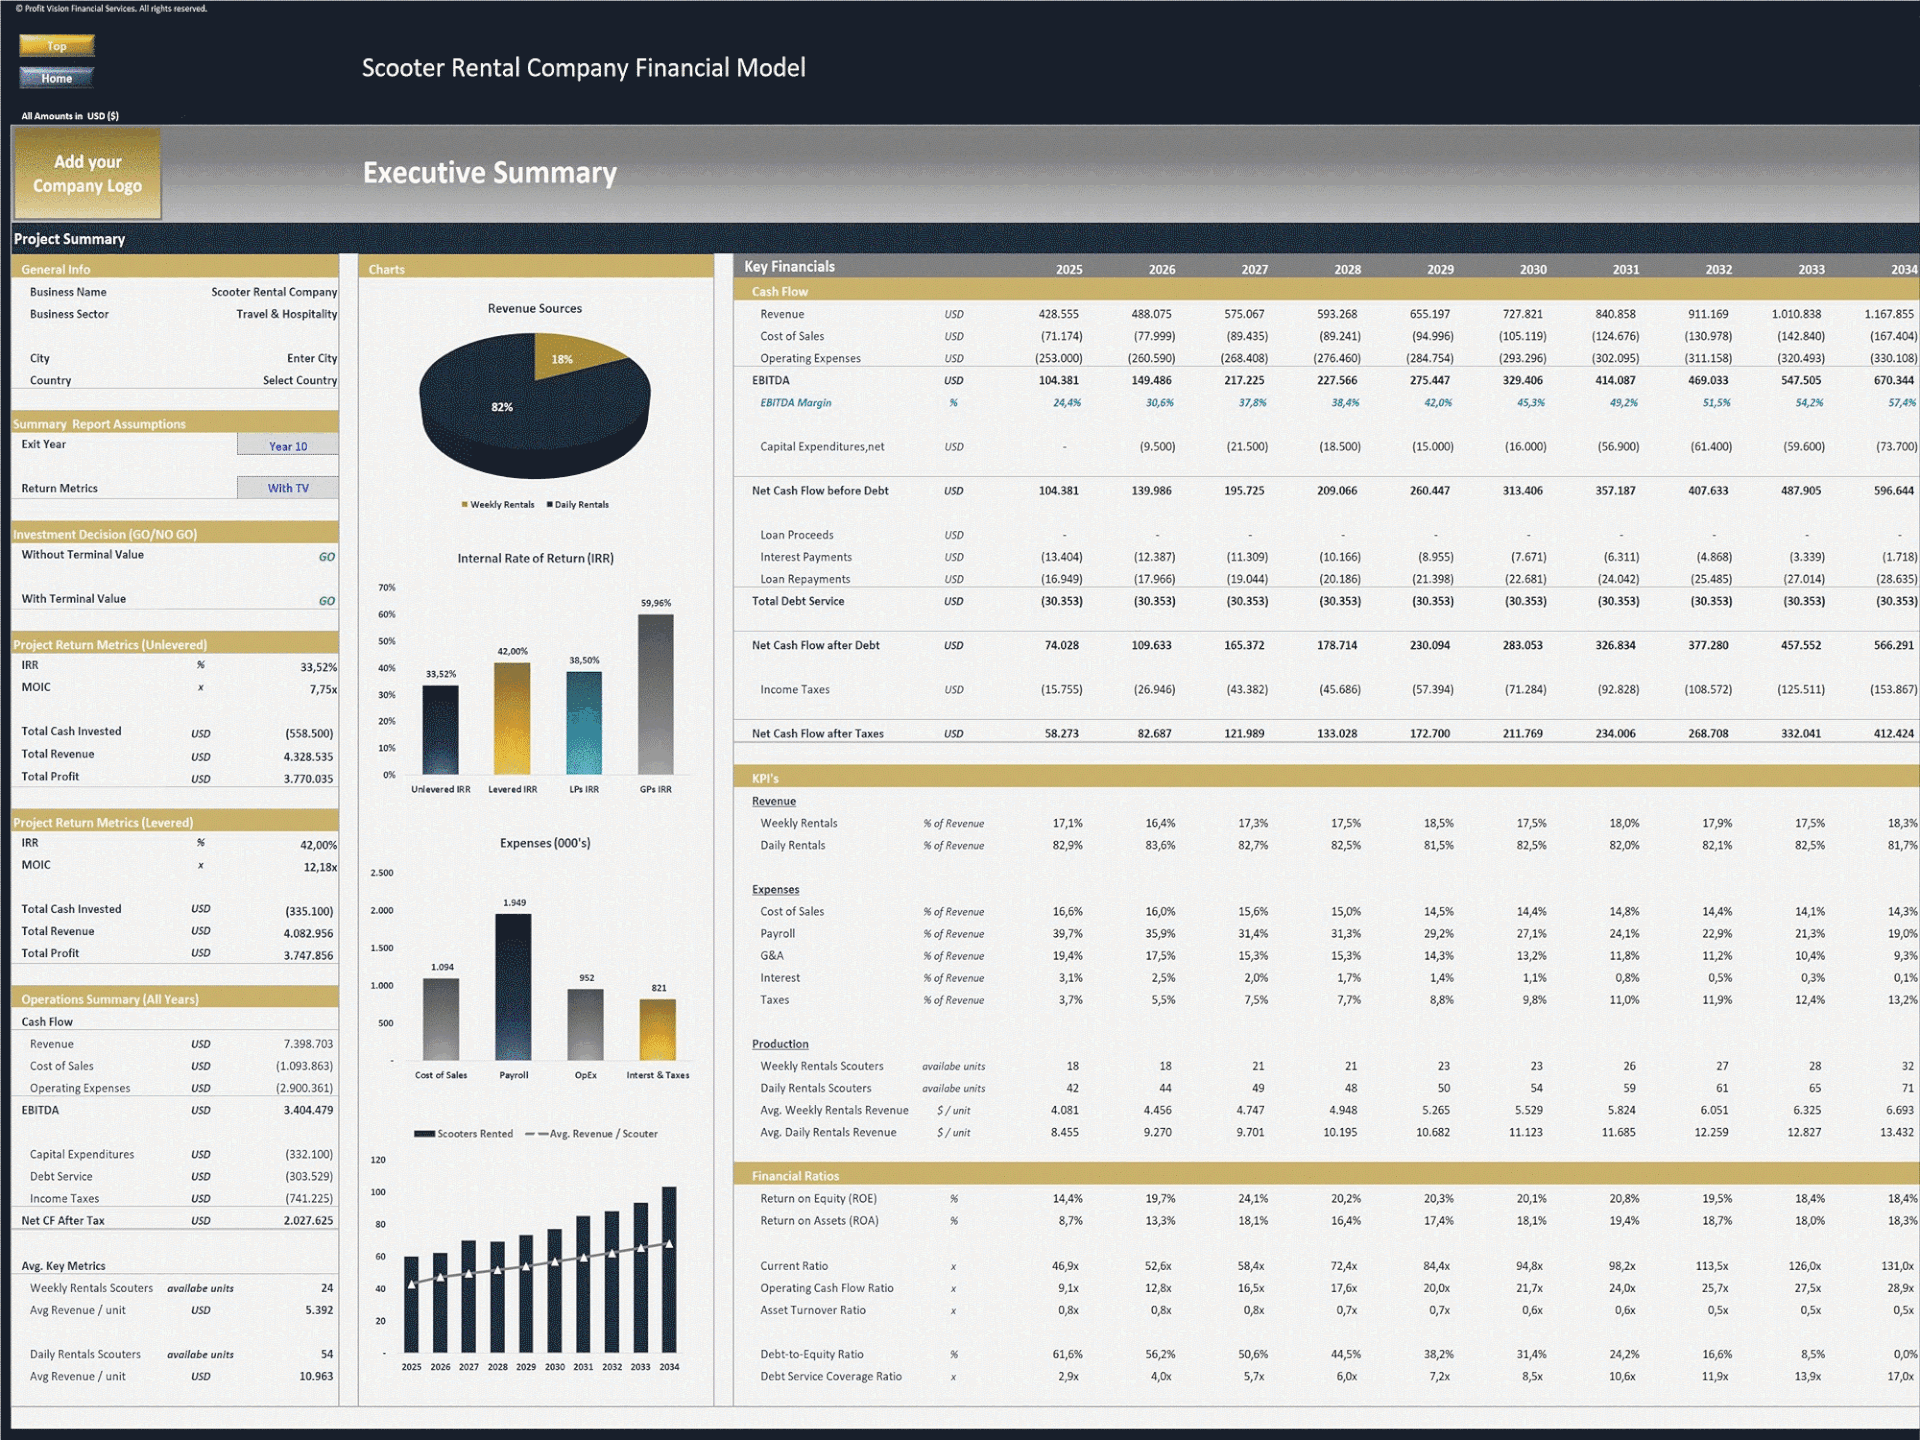Select the With Terminal Value GO result
The height and width of the screenshot is (1440, 1920).
coord(327,601)
